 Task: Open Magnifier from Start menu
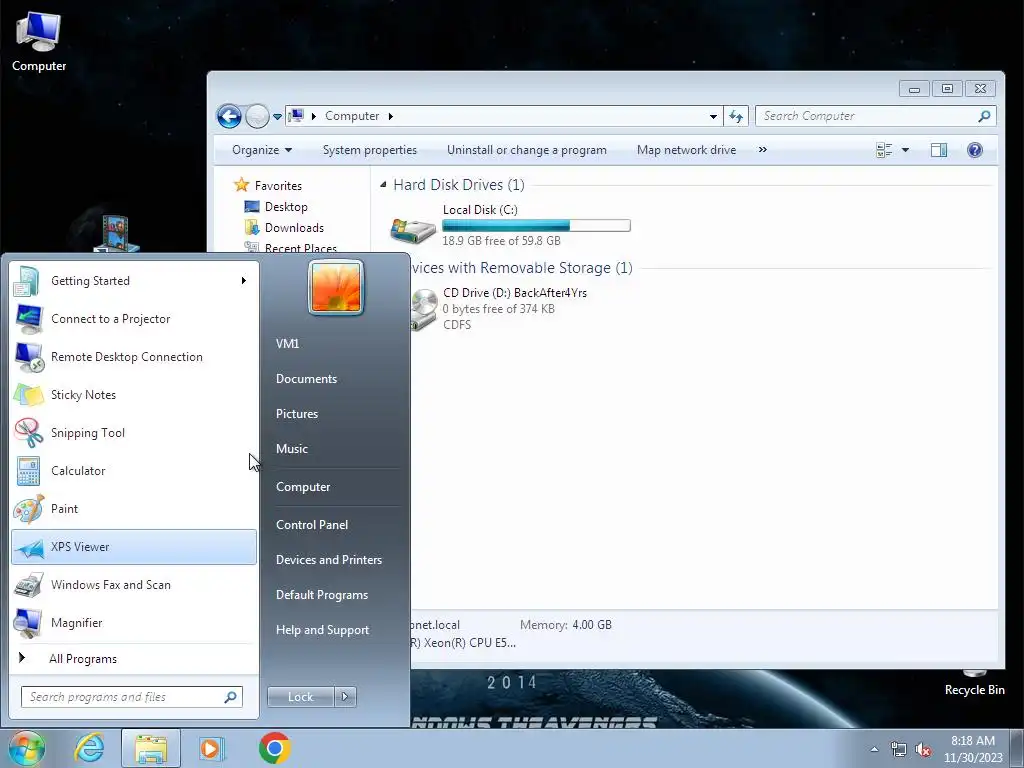[x=134, y=622]
